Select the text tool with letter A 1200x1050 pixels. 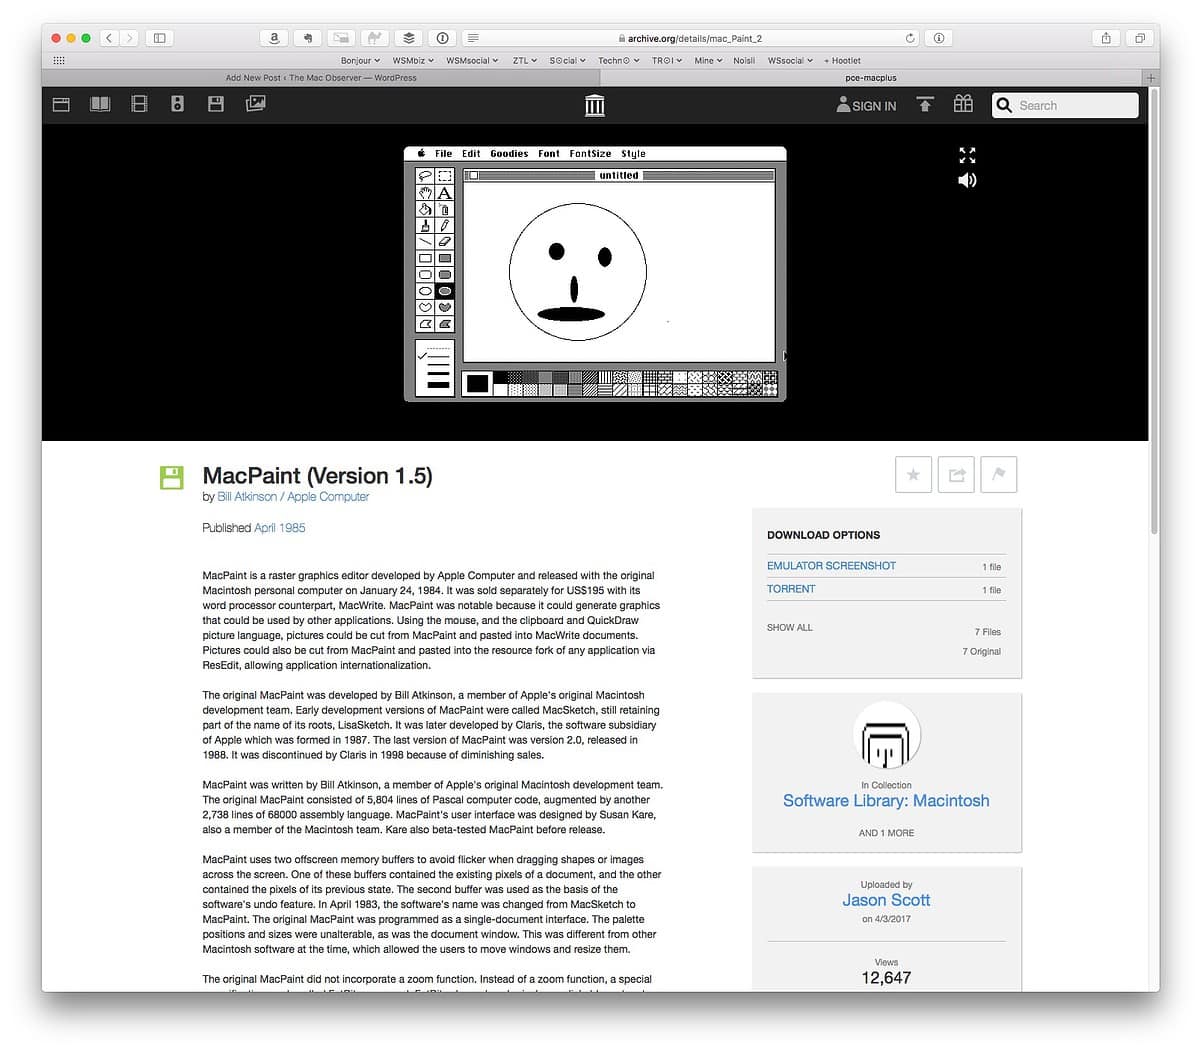tap(445, 192)
